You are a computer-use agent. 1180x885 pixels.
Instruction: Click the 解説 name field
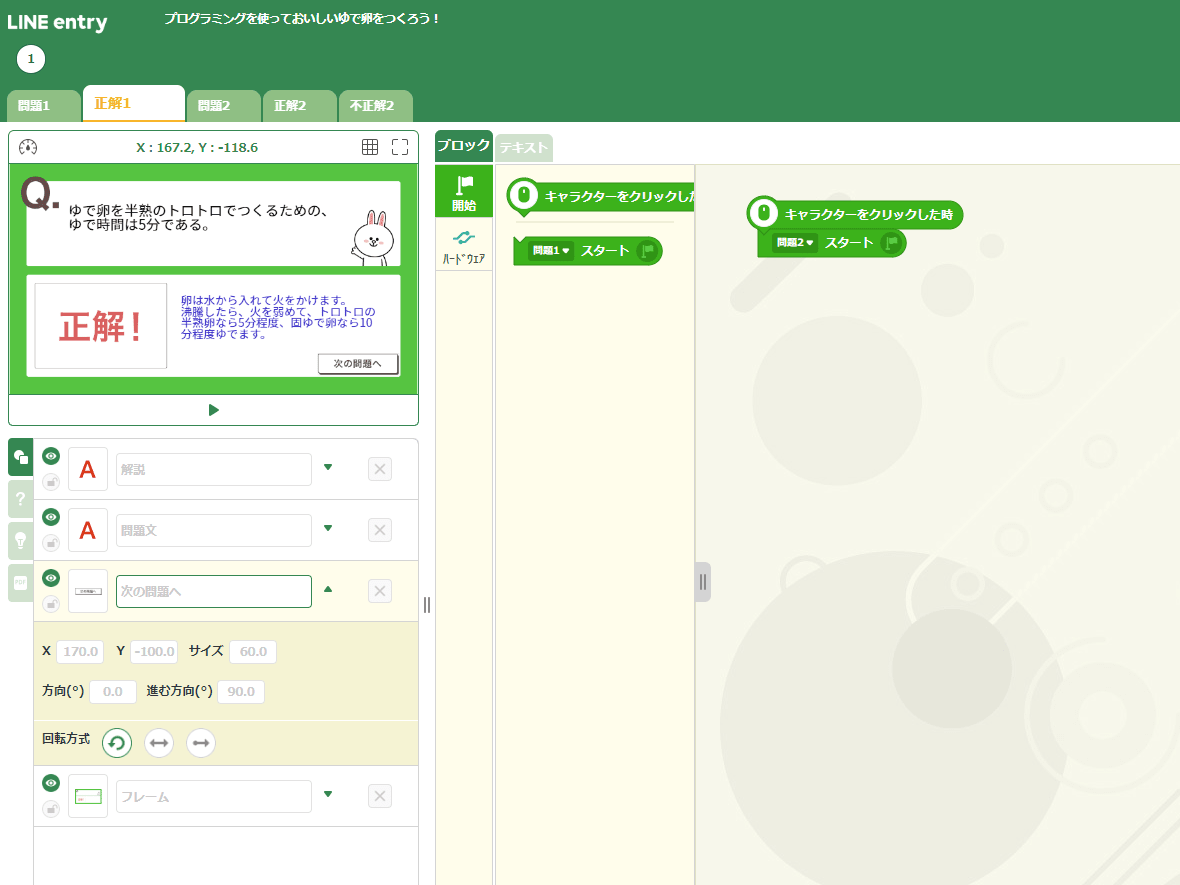[x=214, y=470]
